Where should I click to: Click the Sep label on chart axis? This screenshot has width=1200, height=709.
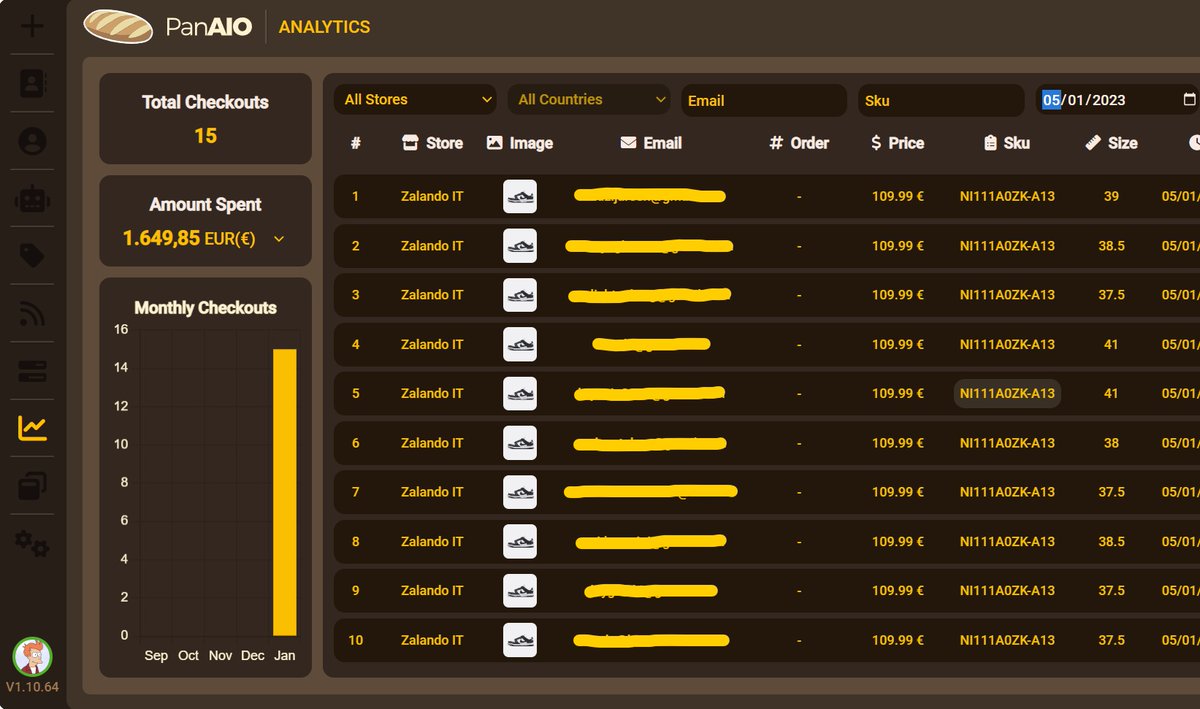[156, 656]
